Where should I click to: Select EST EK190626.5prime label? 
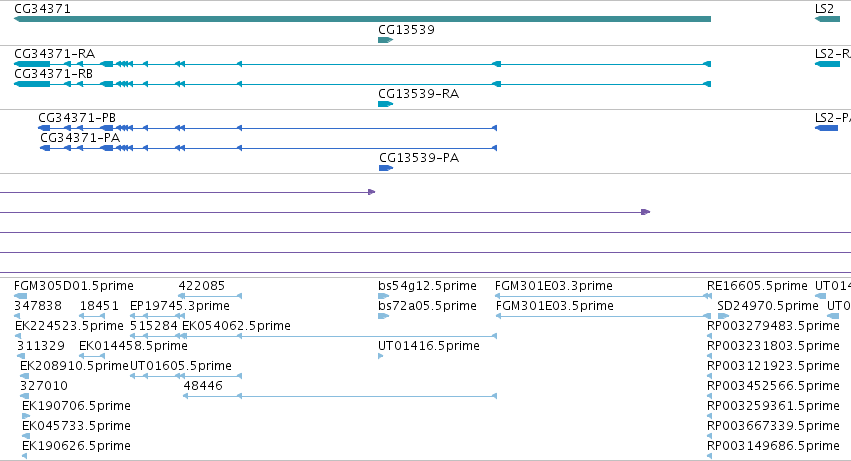click(x=77, y=446)
